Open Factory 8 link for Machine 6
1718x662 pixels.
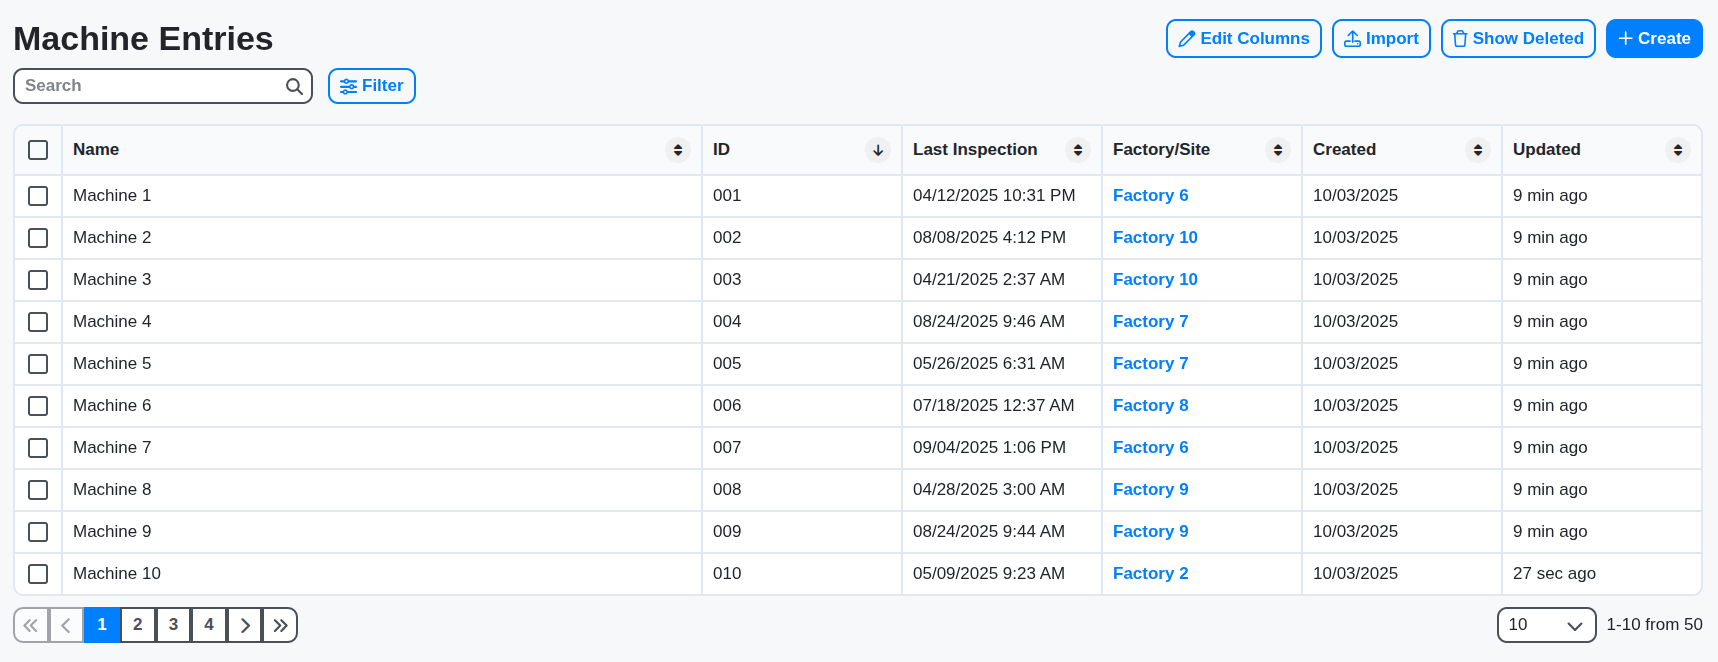[1150, 406]
